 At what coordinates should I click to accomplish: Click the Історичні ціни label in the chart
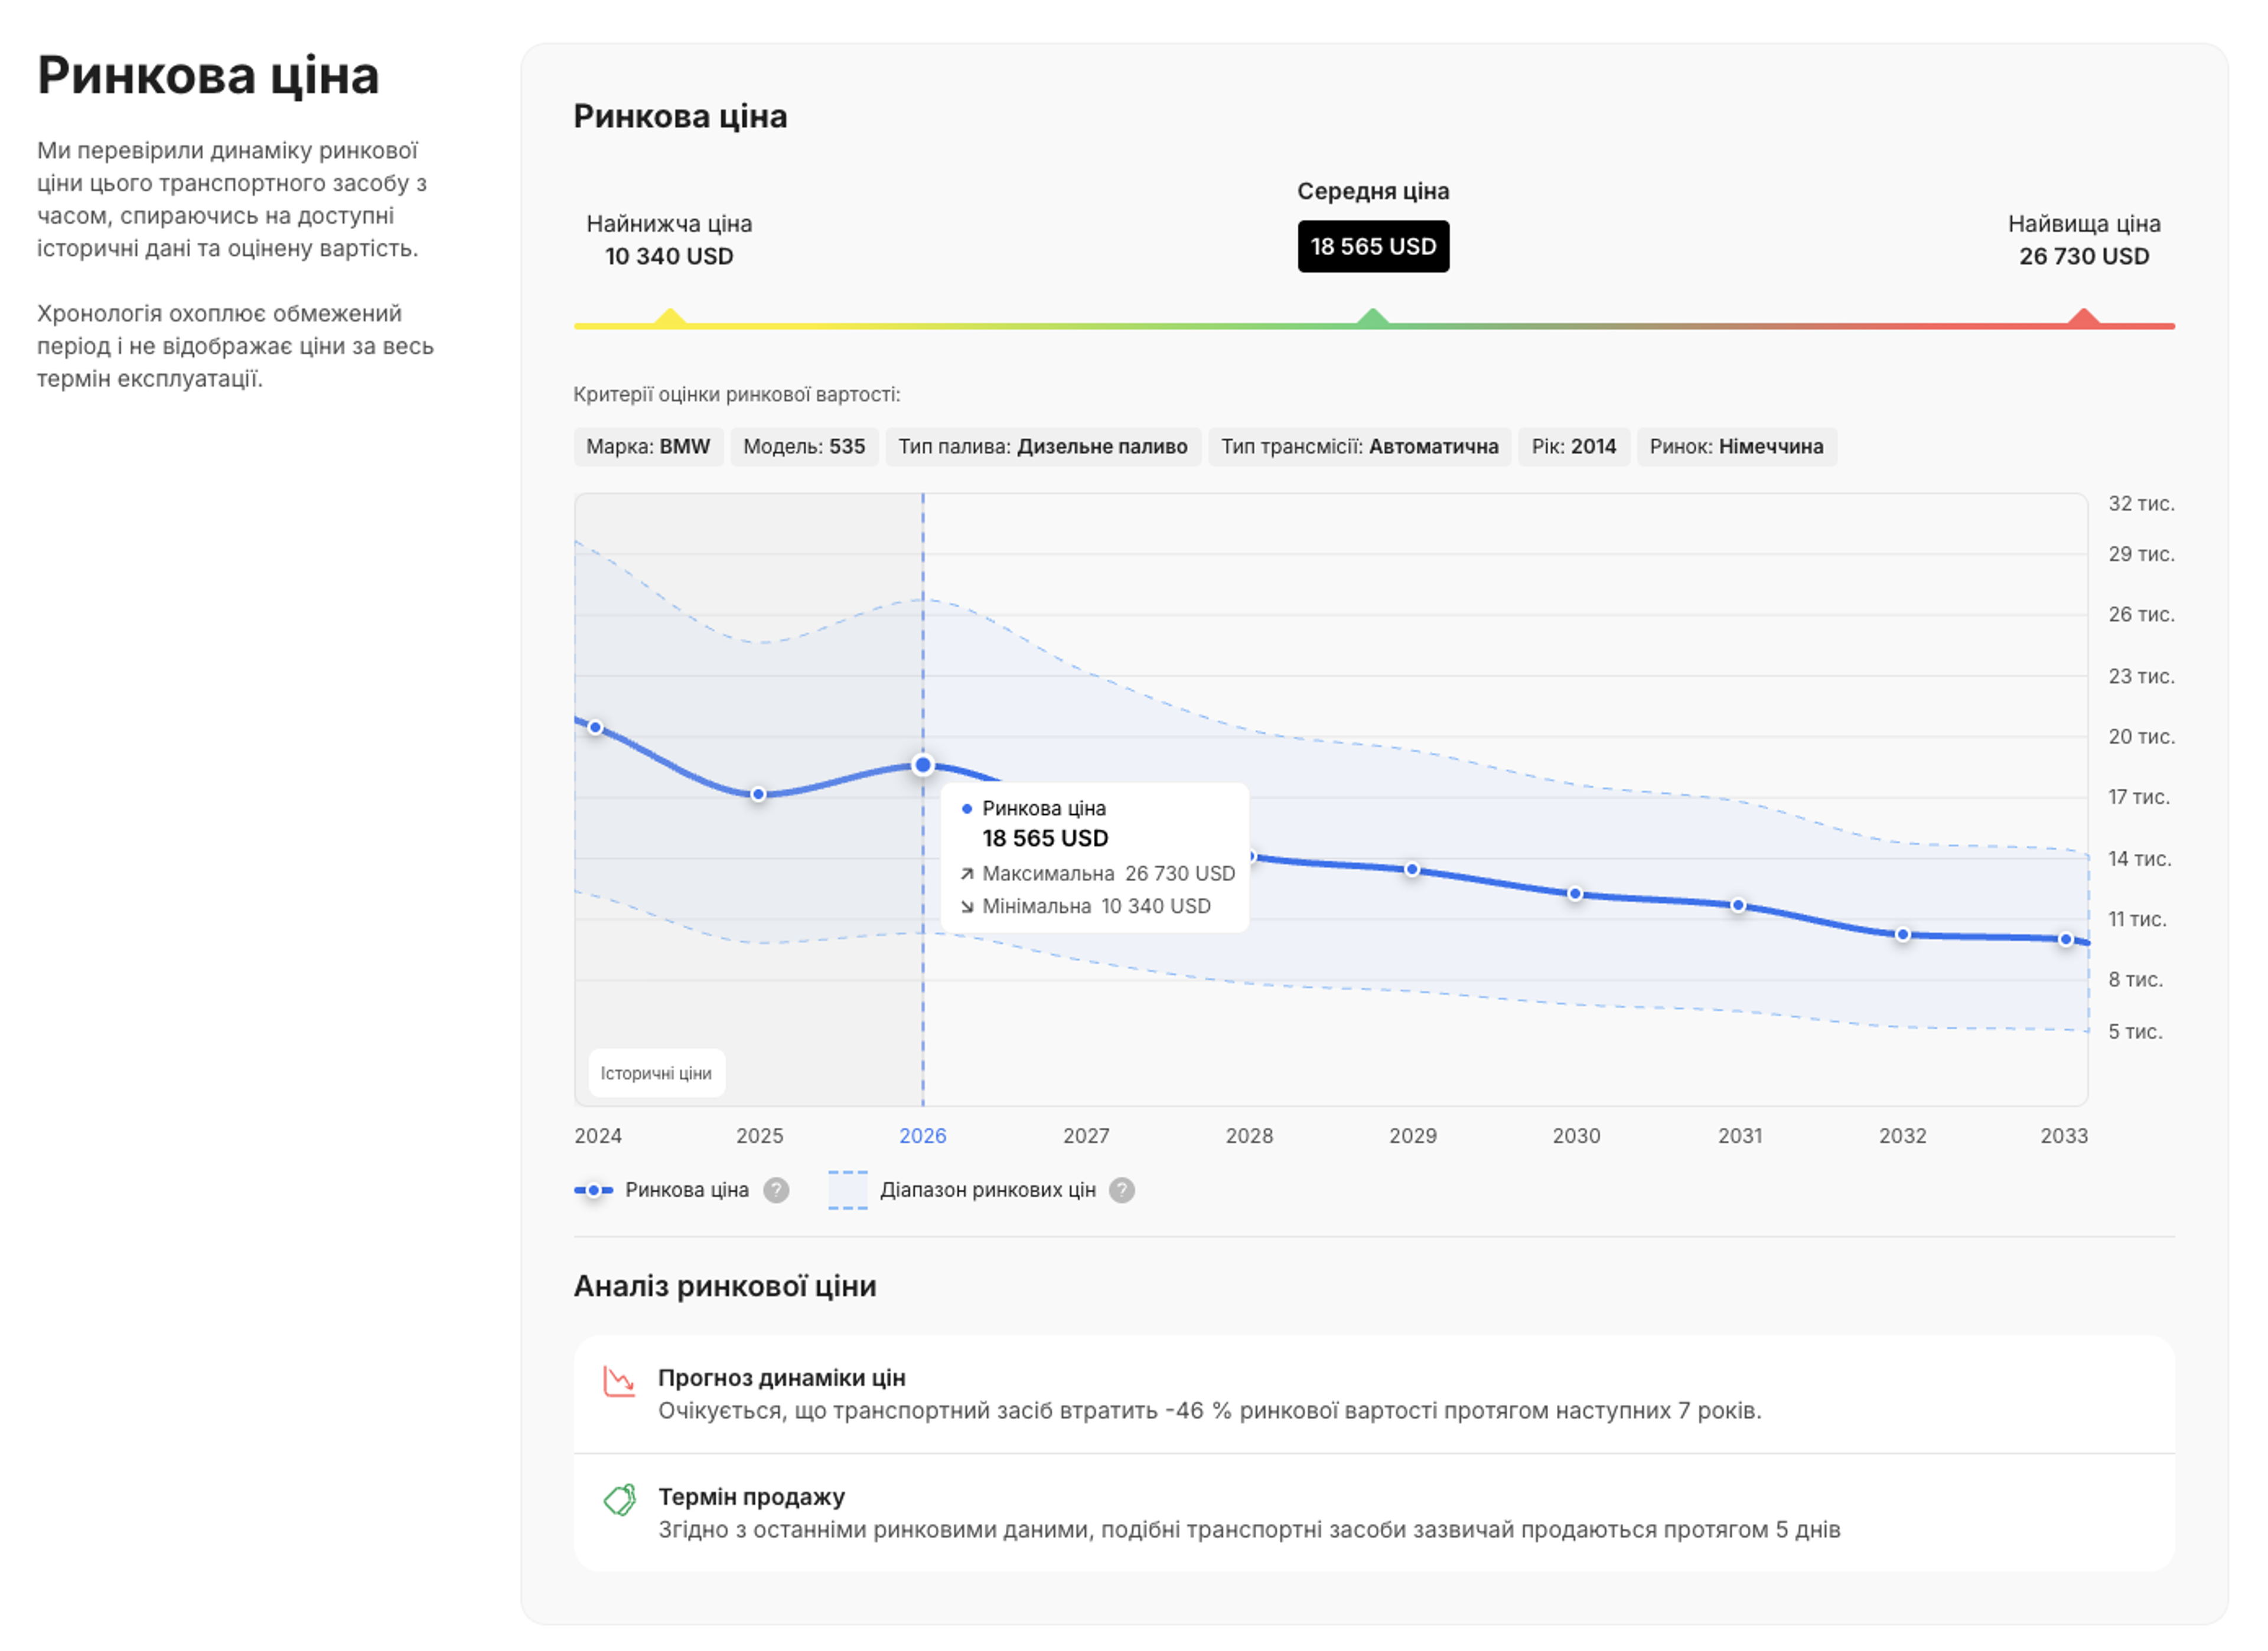pyautogui.click(x=656, y=1073)
